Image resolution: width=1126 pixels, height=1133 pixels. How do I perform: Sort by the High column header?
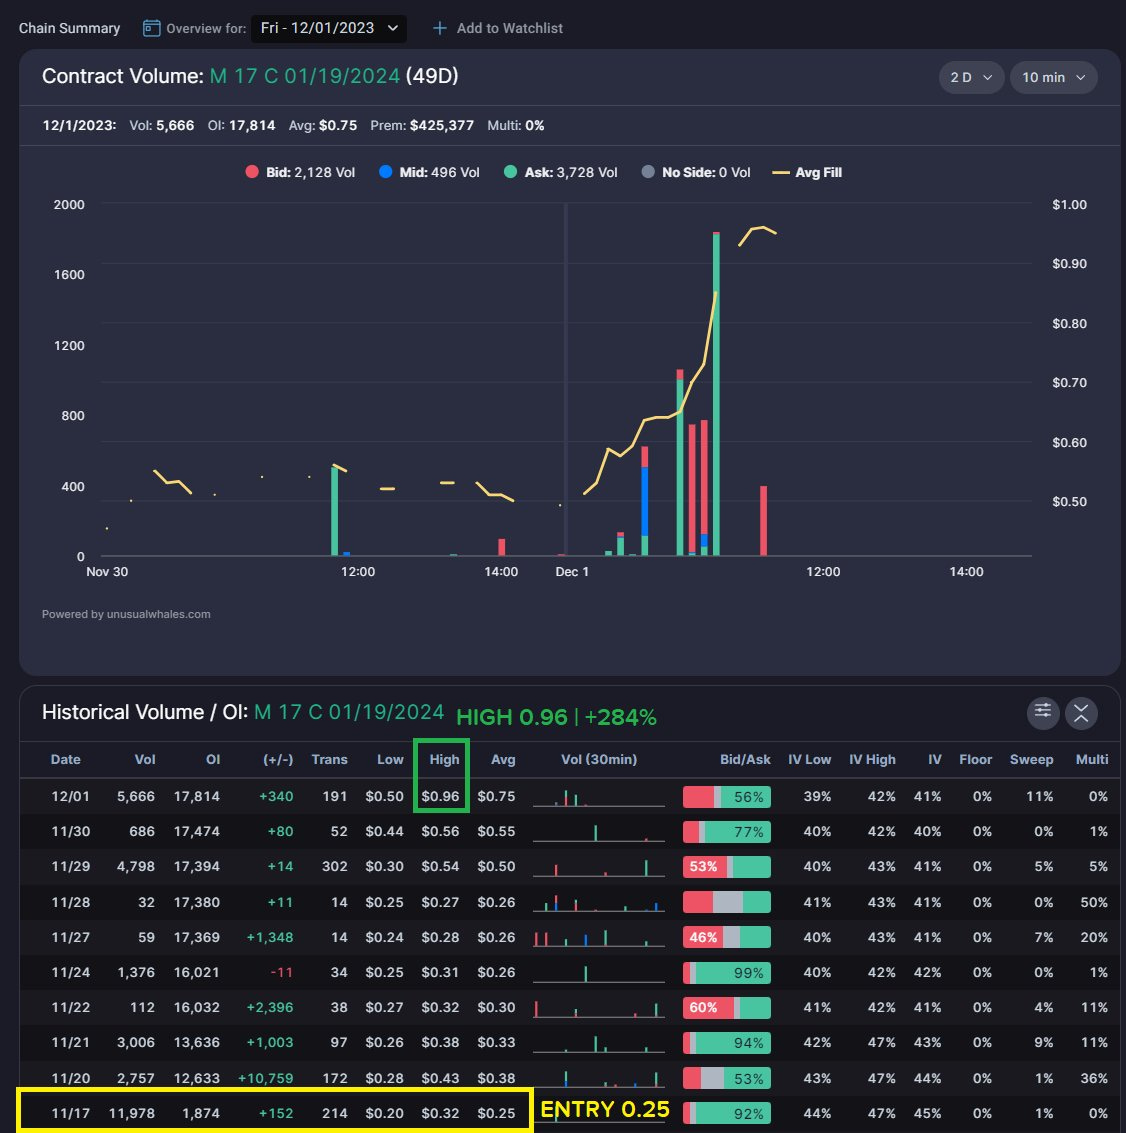click(443, 759)
